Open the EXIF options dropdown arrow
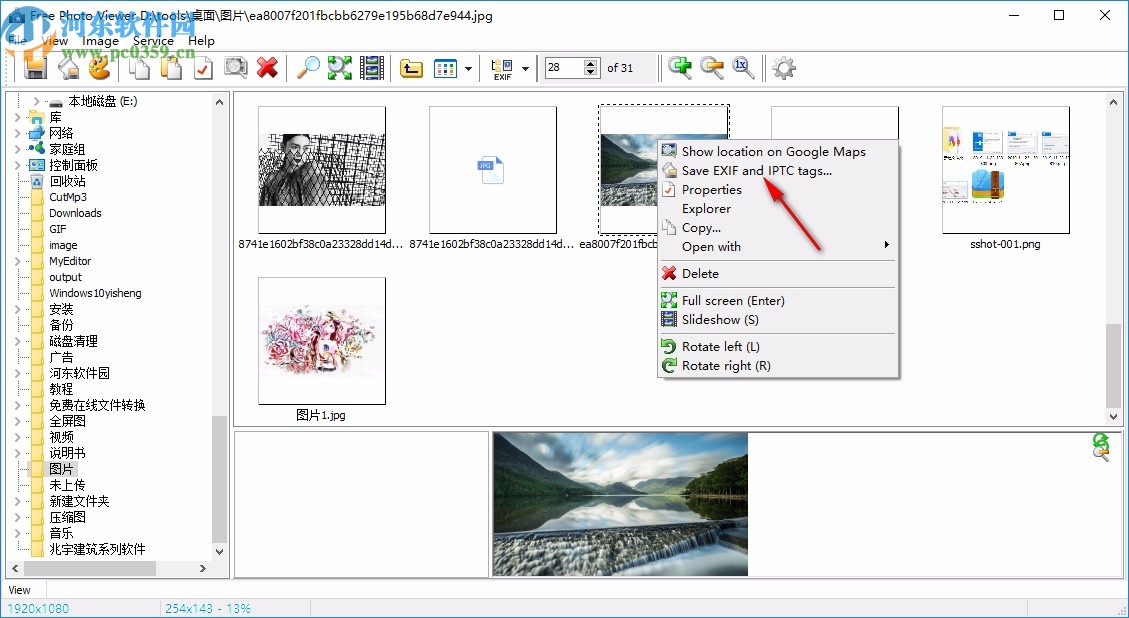The image size is (1129, 618). point(524,67)
